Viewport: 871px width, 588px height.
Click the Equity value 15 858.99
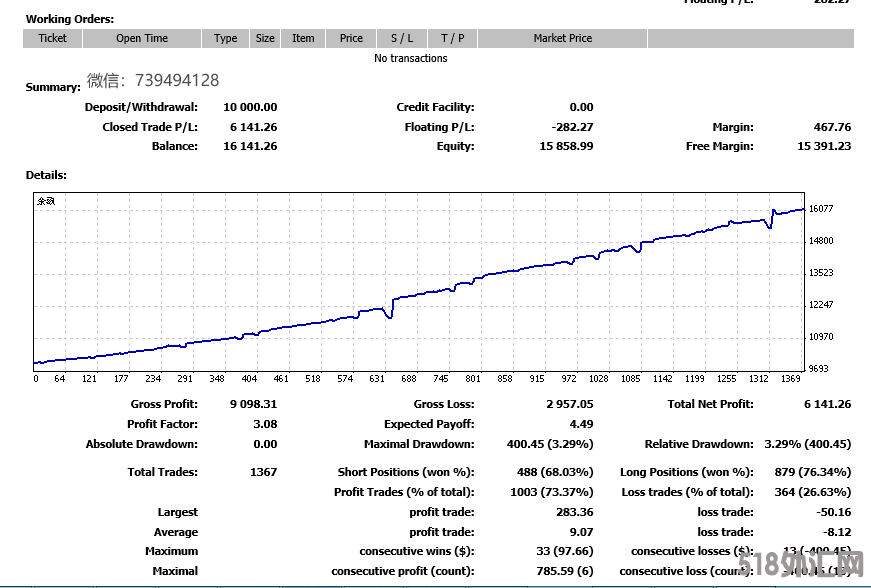tap(566, 146)
